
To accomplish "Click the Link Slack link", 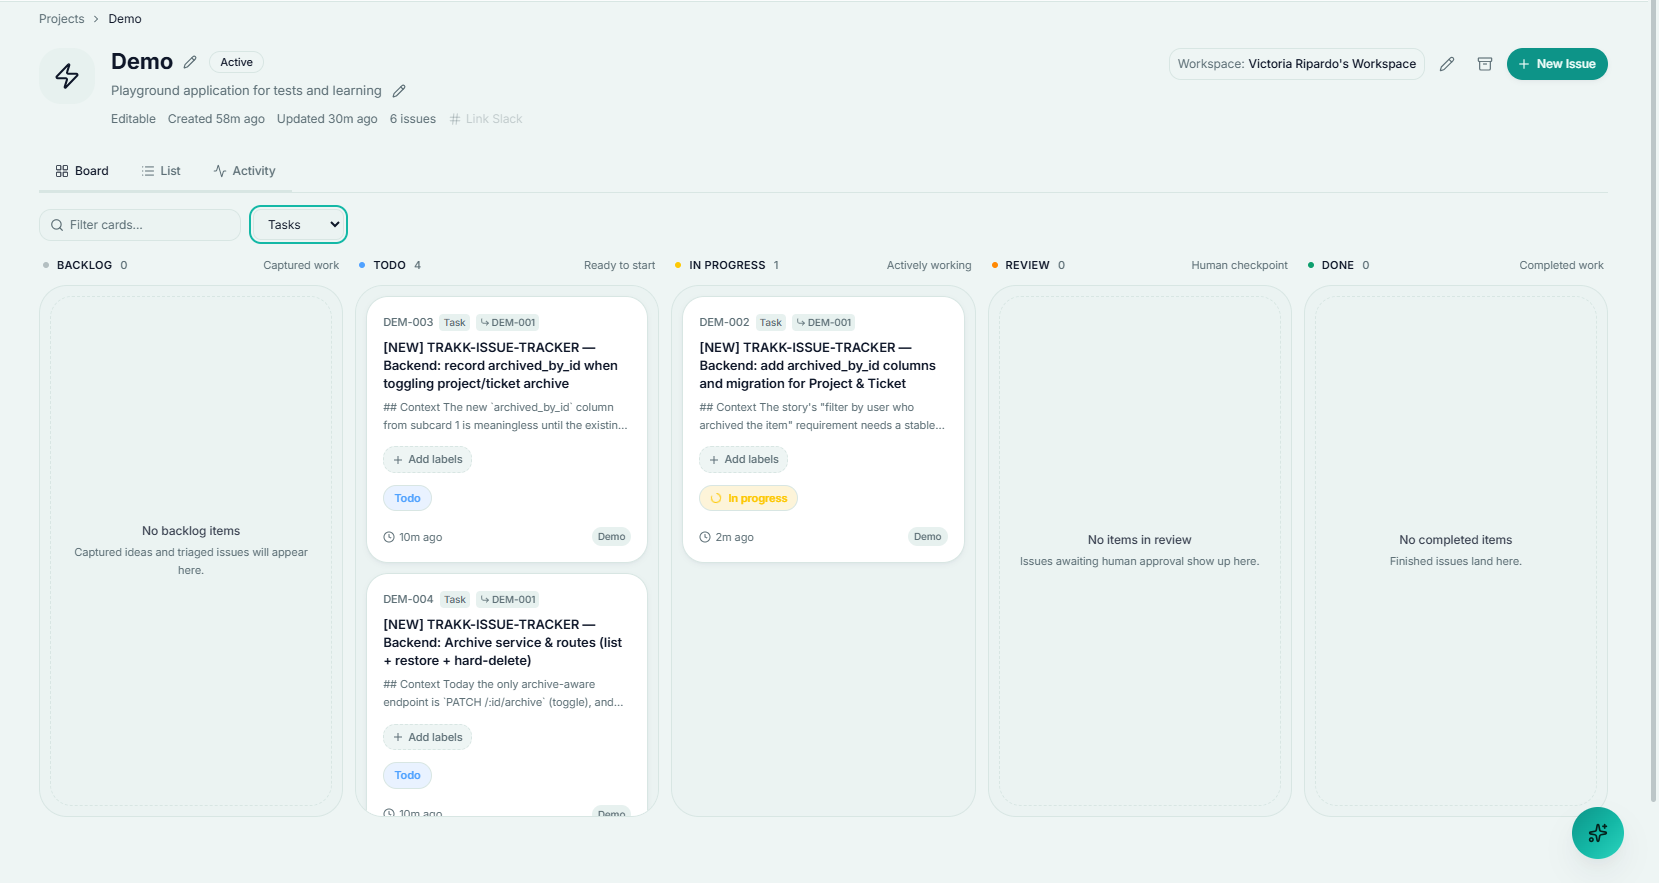I will click(486, 119).
